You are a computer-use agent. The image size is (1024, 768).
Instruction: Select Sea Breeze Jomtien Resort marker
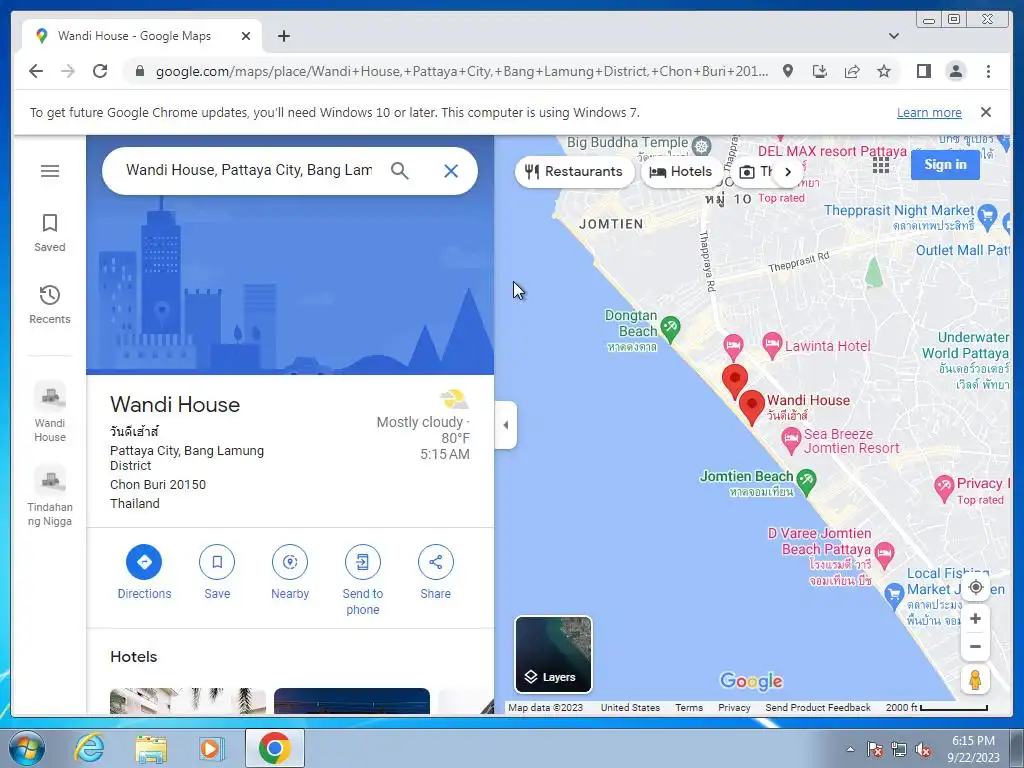coord(791,440)
